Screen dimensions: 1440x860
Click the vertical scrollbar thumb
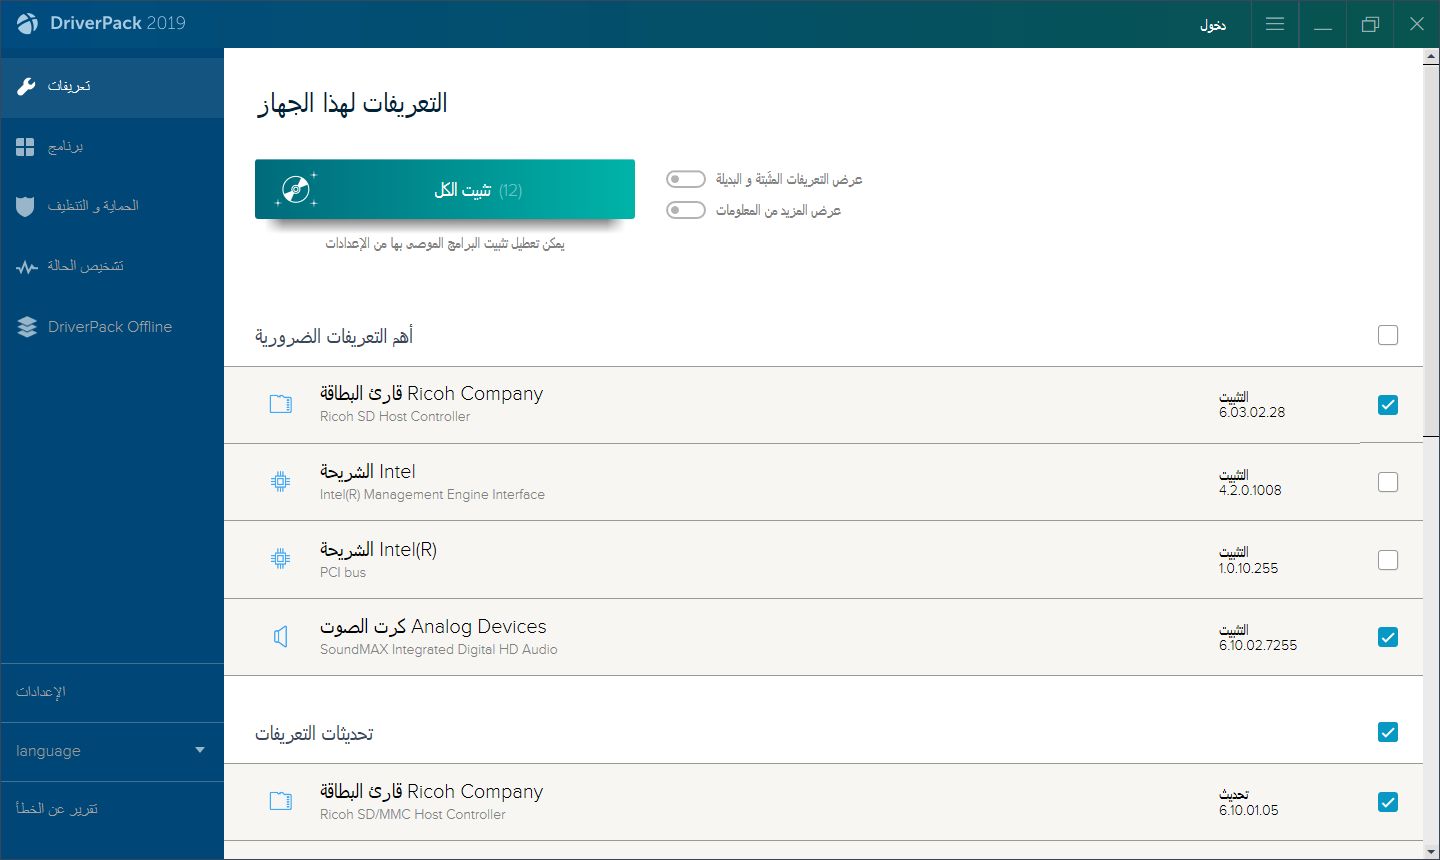pyautogui.click(x=1431, y=250)
